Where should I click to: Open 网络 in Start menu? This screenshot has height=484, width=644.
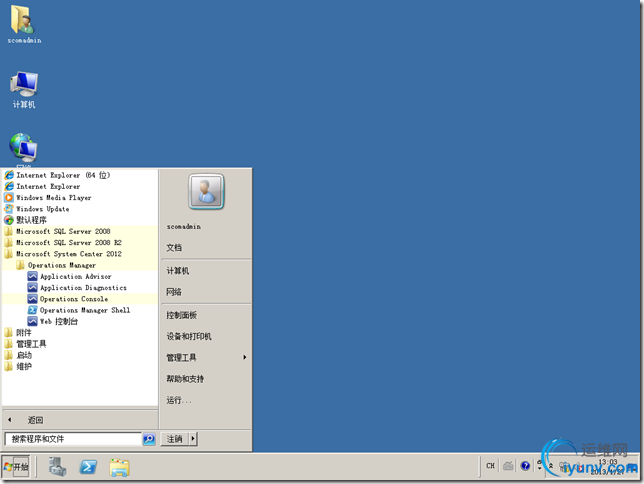click(x=174, y=292)
